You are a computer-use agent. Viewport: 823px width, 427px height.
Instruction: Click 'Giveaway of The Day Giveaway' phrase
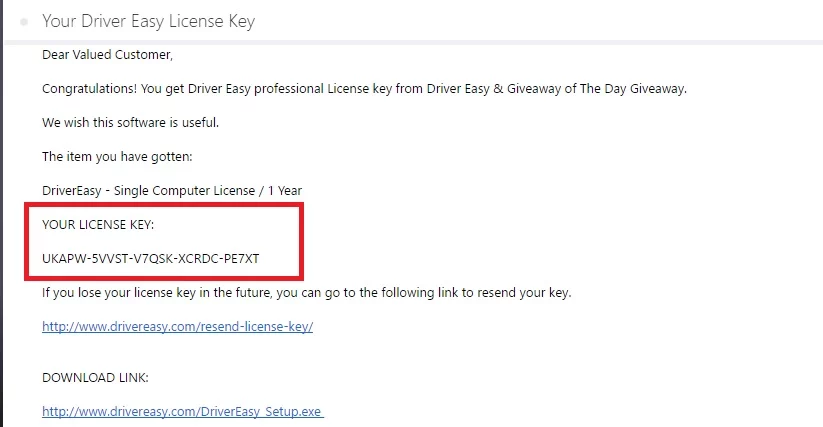pyautogui.click(x=596, y=89)
